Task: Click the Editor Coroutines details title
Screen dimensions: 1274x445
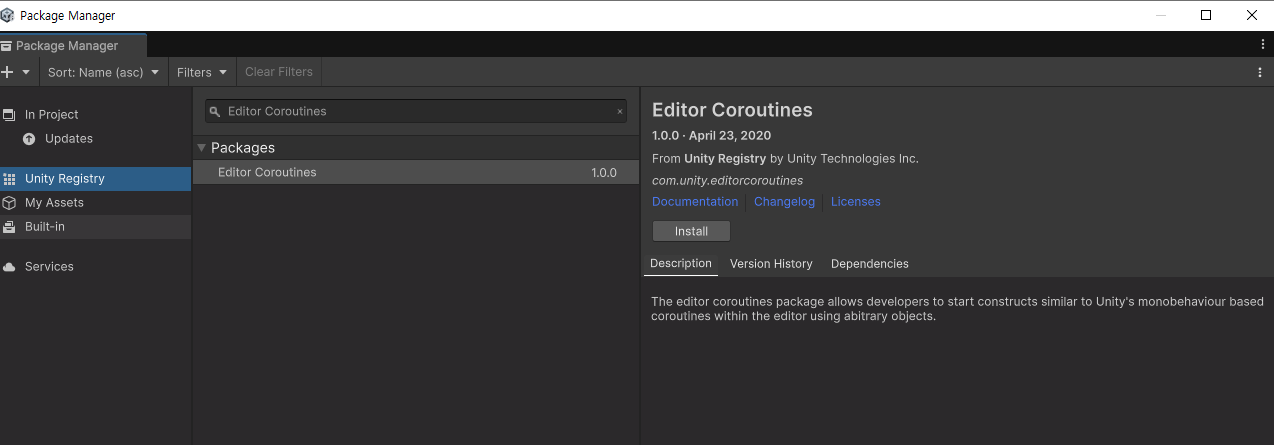Action: 732,110
